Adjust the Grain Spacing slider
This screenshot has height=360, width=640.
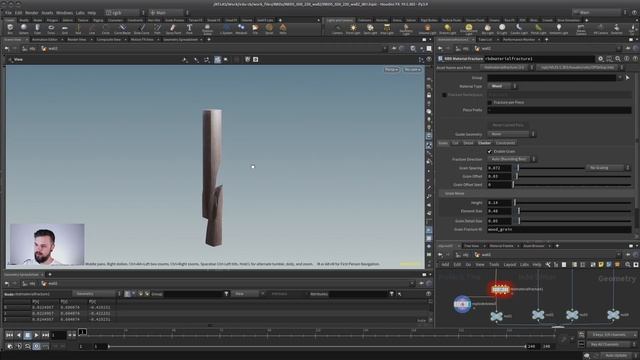(x=549, y=168)
